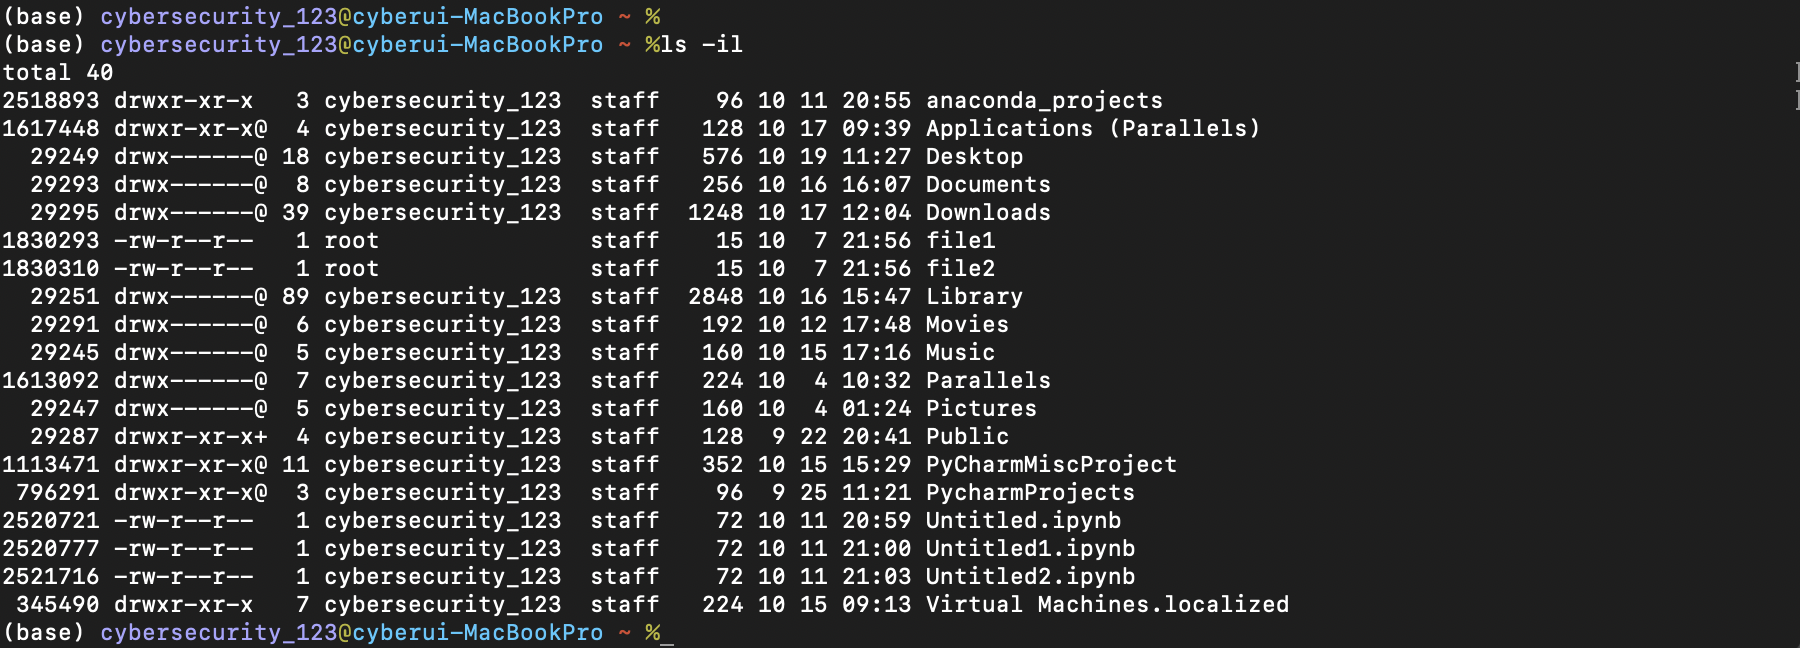Select the Untitled.ipynb file name
The width and height of the screenshot is (1800, 648).
coord(1023,521)
